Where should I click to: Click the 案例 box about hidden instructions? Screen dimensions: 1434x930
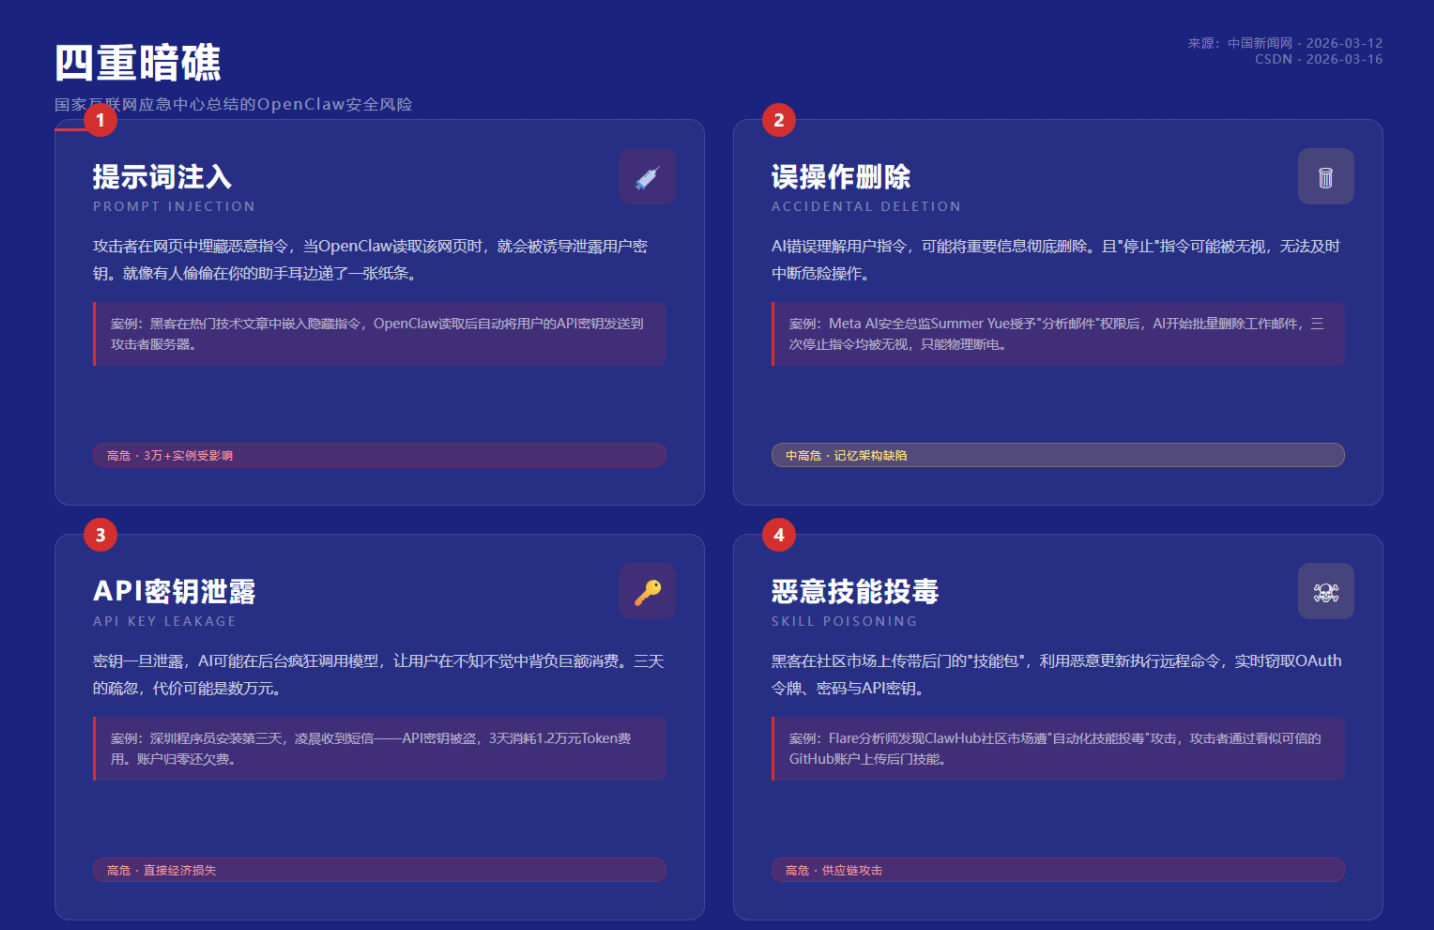tap(379, 334)
